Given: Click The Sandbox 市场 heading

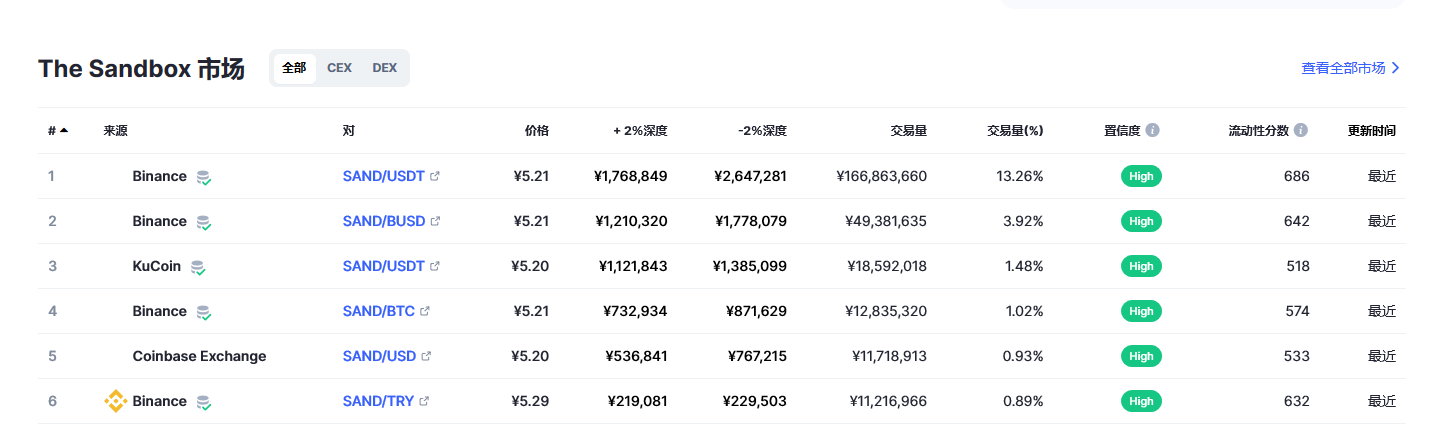Looking at the screenshot, I should (x=141, y=69).
